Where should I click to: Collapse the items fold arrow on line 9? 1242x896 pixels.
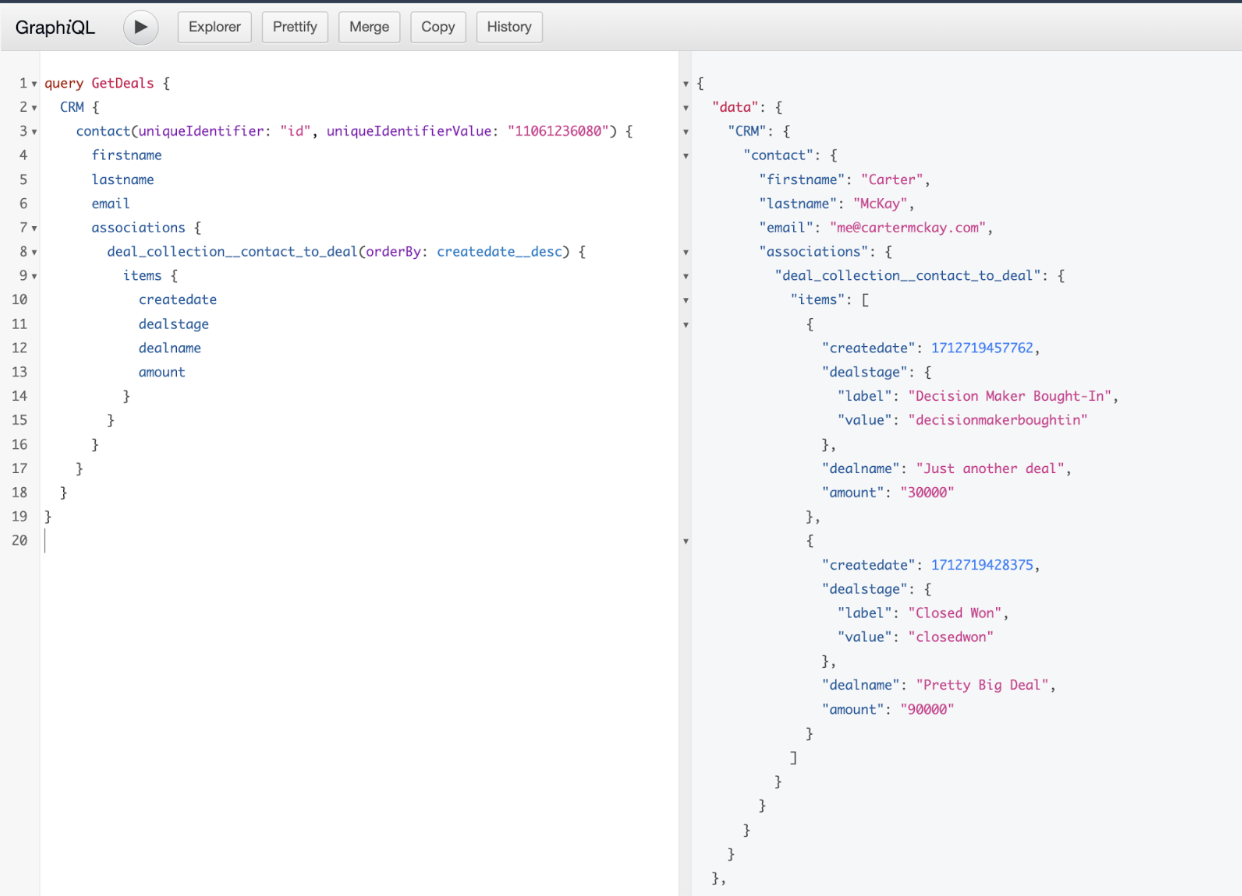point(35,276)
